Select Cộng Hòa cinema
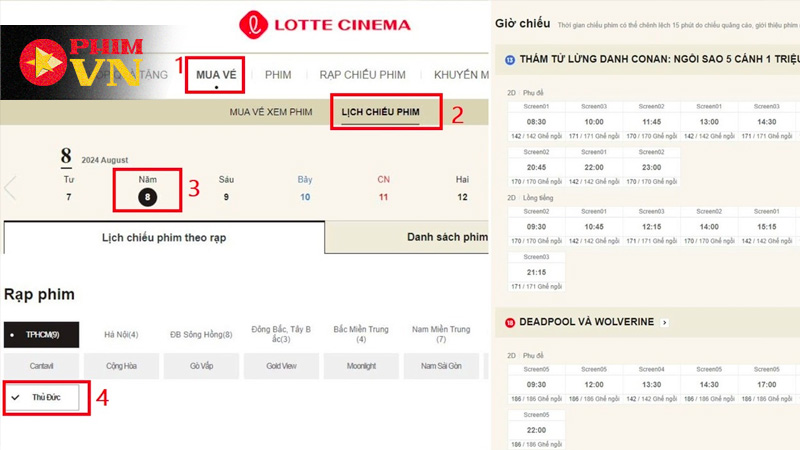This screenshot has height=450, width=800. 121,366
